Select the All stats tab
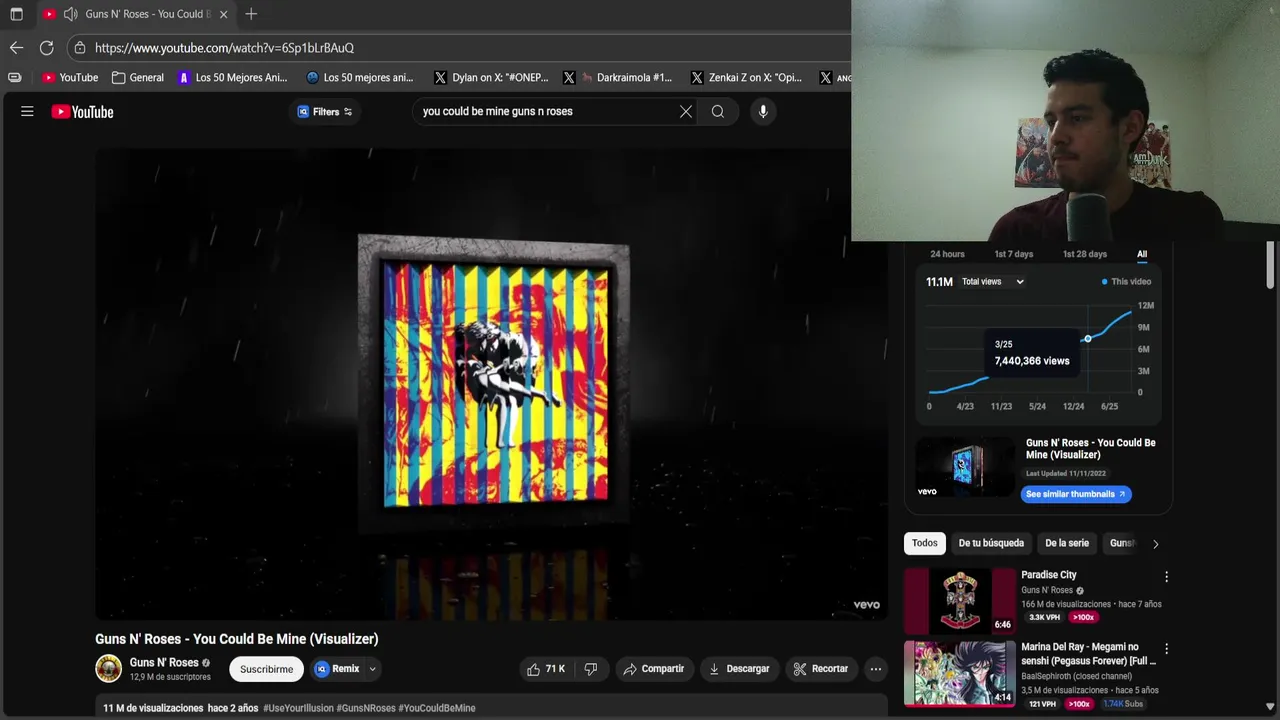Image resolution: width=1280 pixels, height=720 pixels. click(1142, 254)
